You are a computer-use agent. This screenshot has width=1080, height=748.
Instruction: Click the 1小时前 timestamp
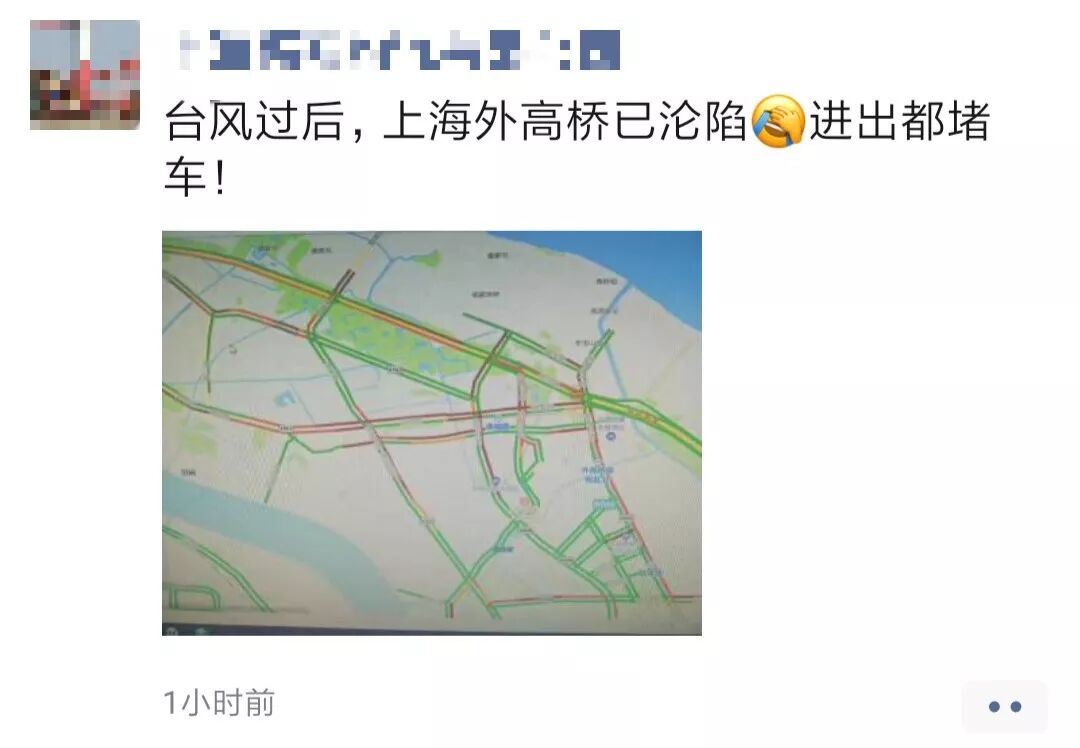[x=219, y=703]
